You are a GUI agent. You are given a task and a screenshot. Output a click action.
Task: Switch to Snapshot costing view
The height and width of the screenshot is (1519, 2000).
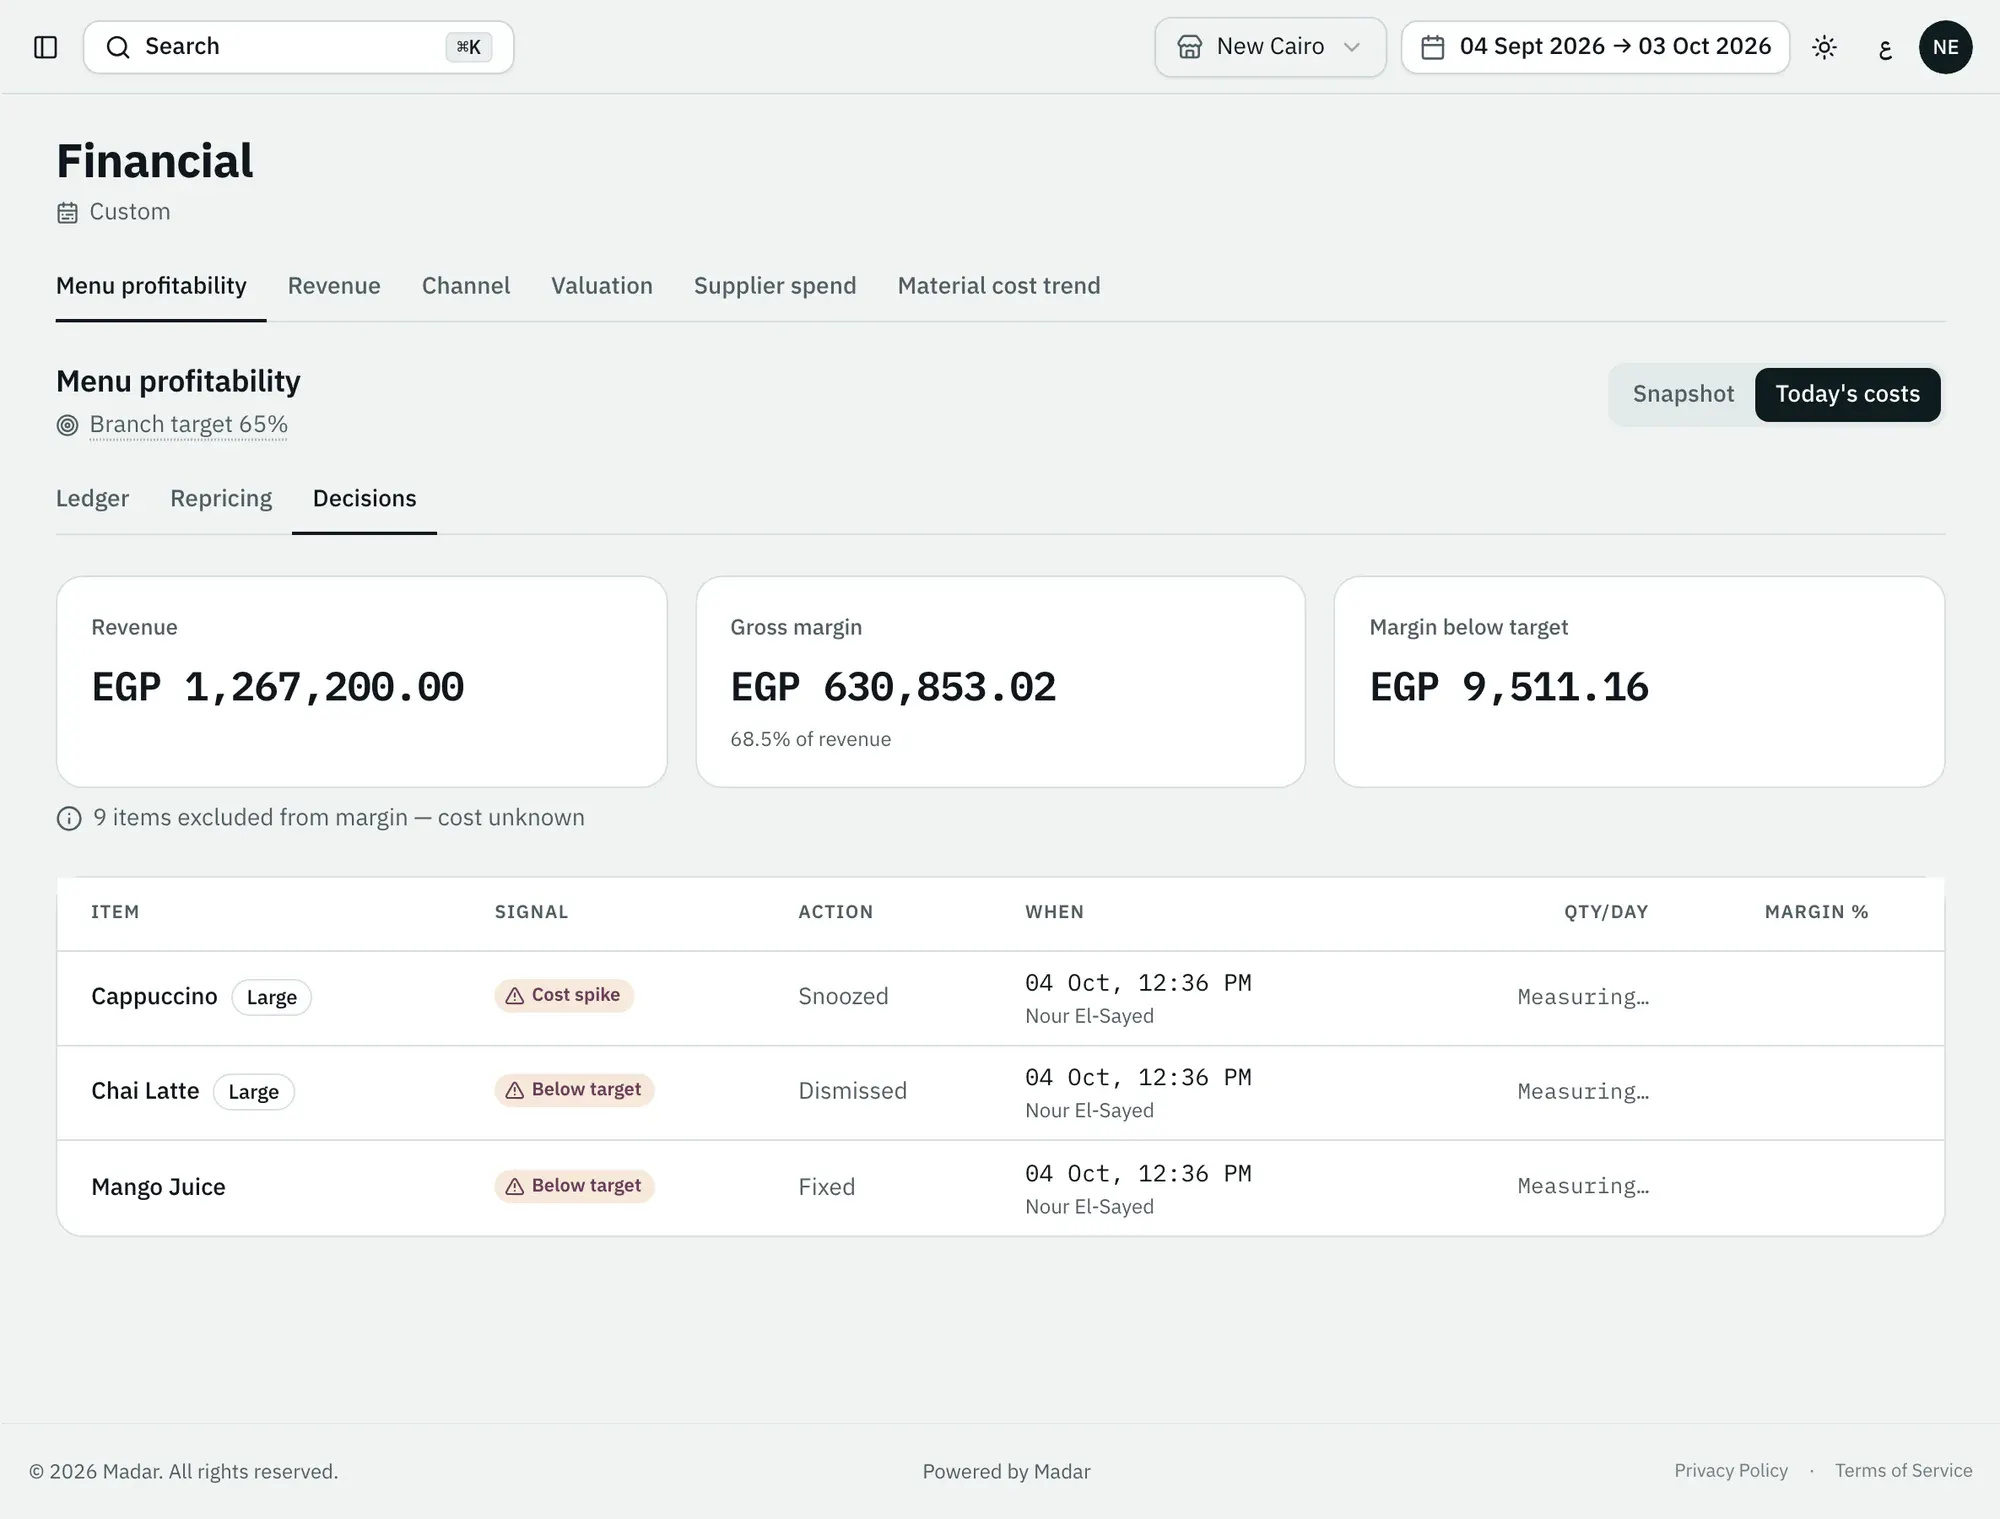[x=1683, y=394]
